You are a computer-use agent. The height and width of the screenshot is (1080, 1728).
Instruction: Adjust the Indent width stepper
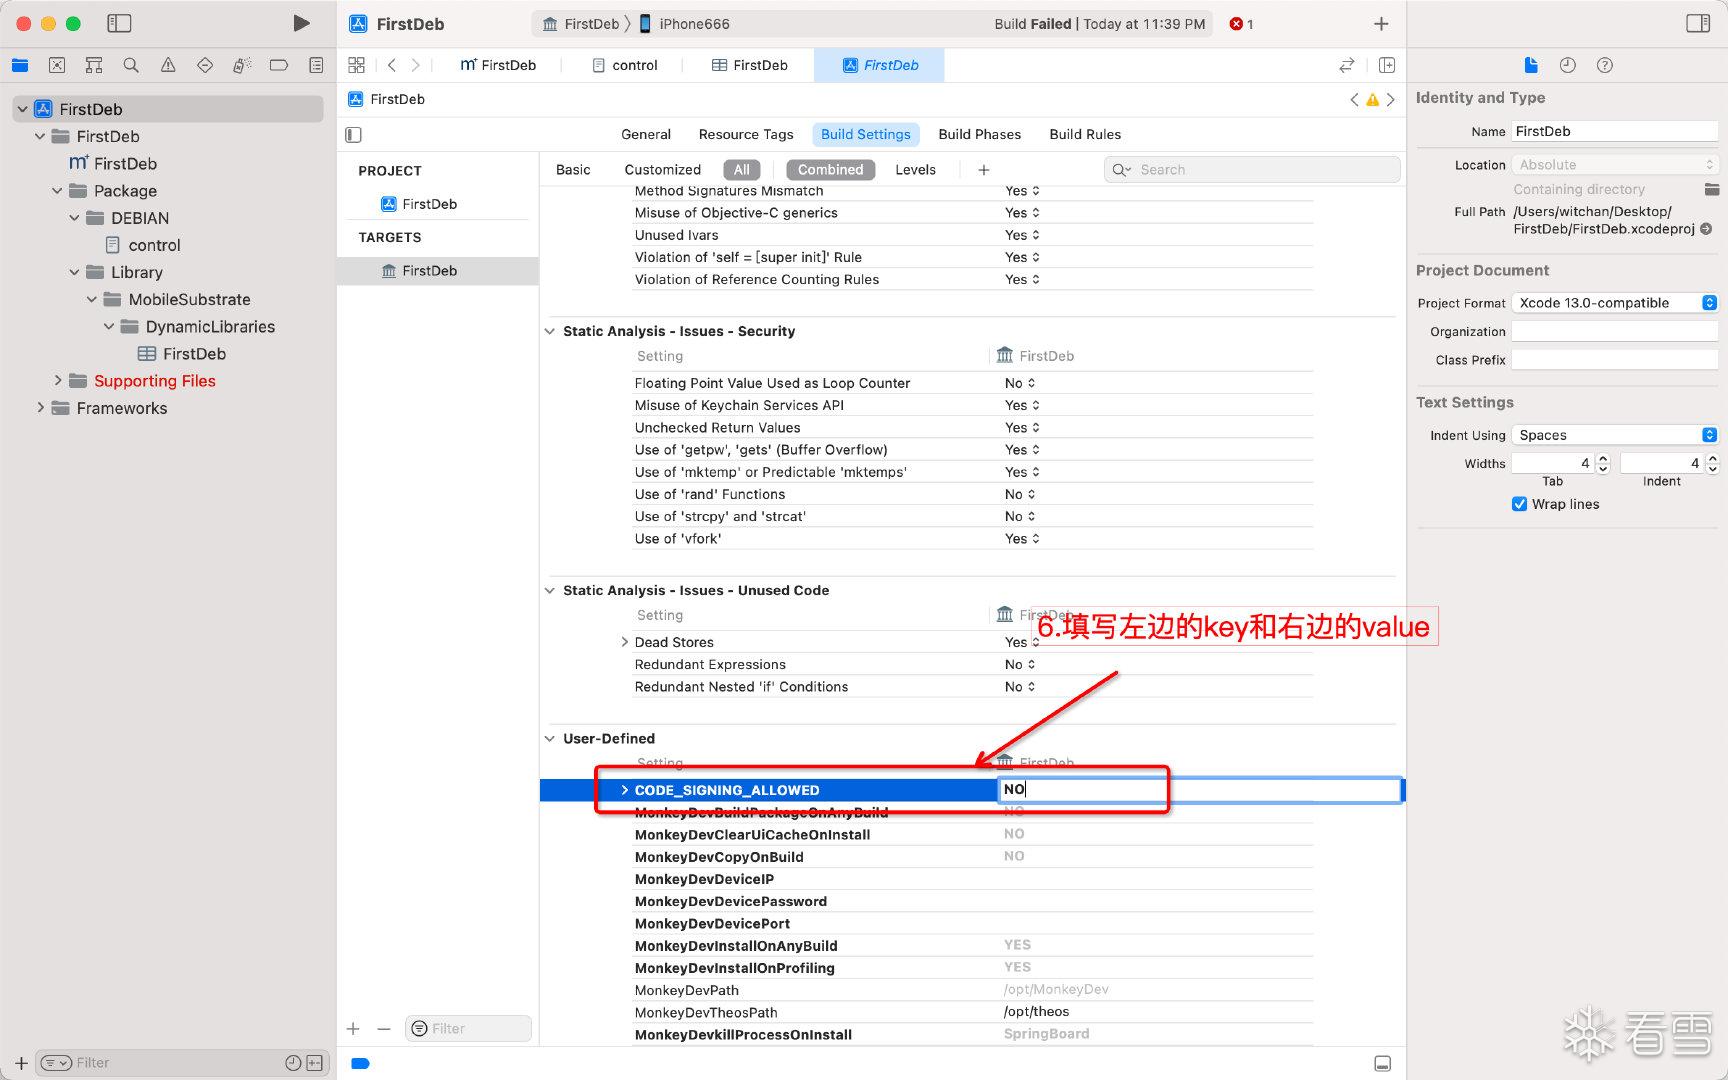point(1712,463)
